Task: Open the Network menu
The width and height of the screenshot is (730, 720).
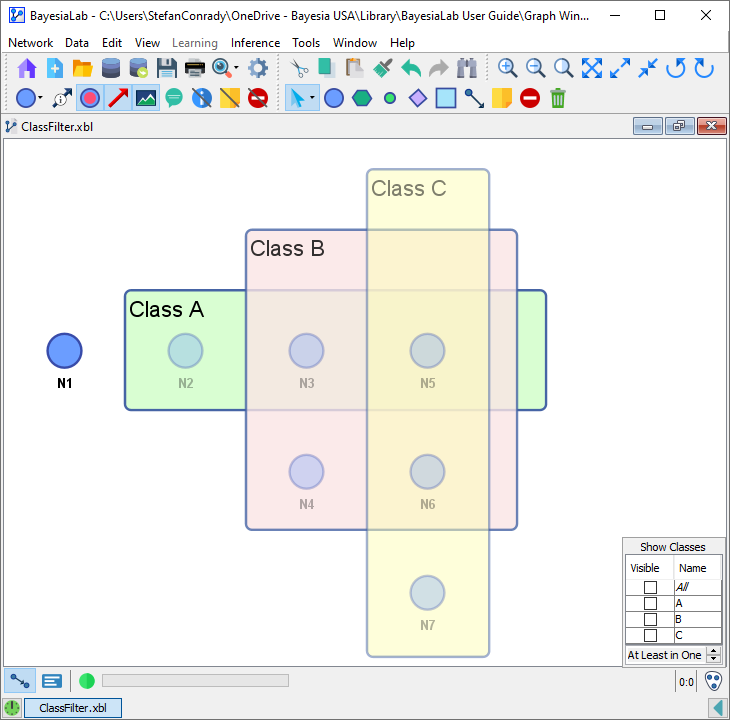Action: tap(30, 43)
